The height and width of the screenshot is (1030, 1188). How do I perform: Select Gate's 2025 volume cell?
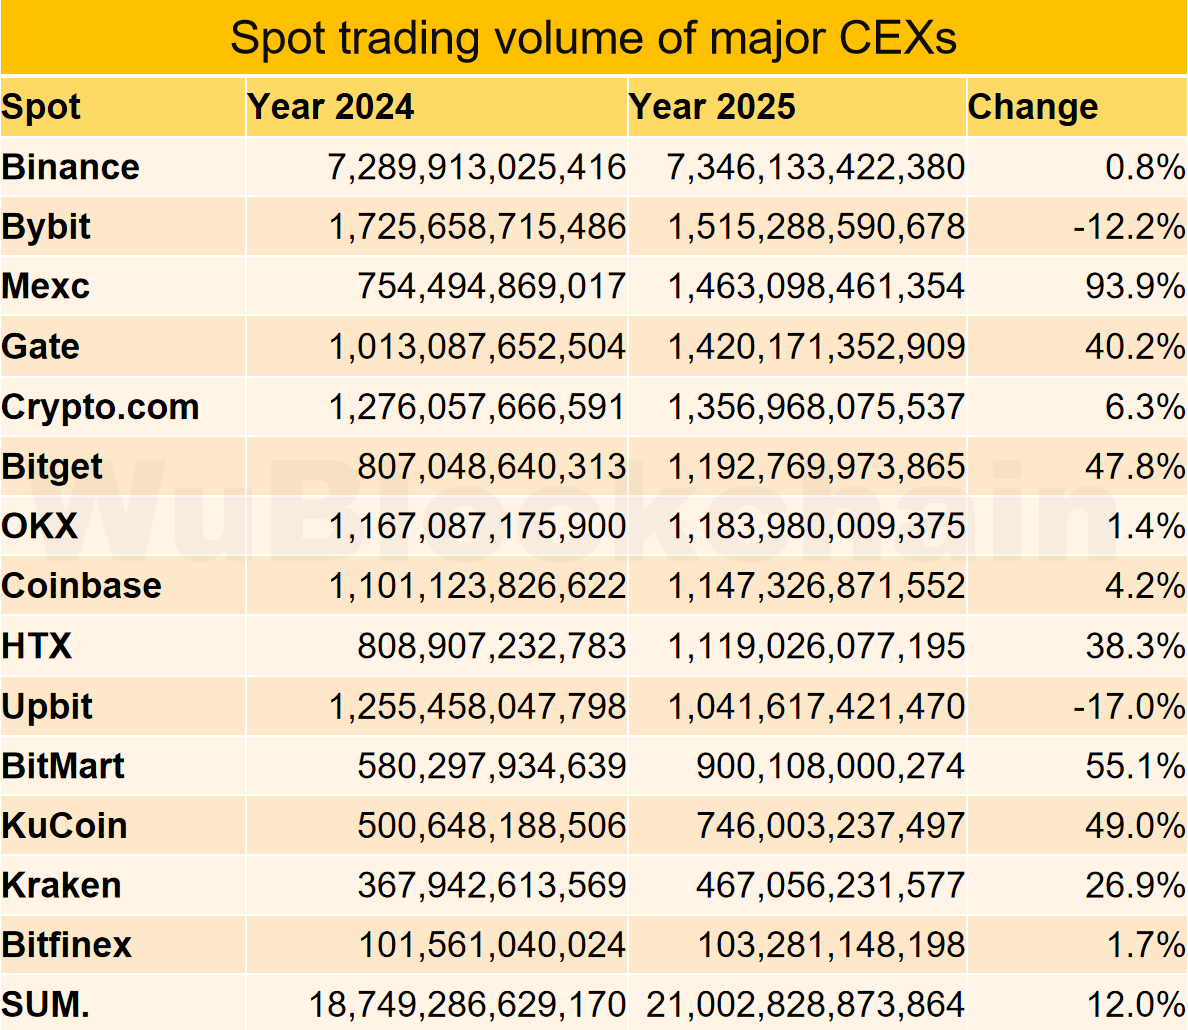(x=816, y=347)
